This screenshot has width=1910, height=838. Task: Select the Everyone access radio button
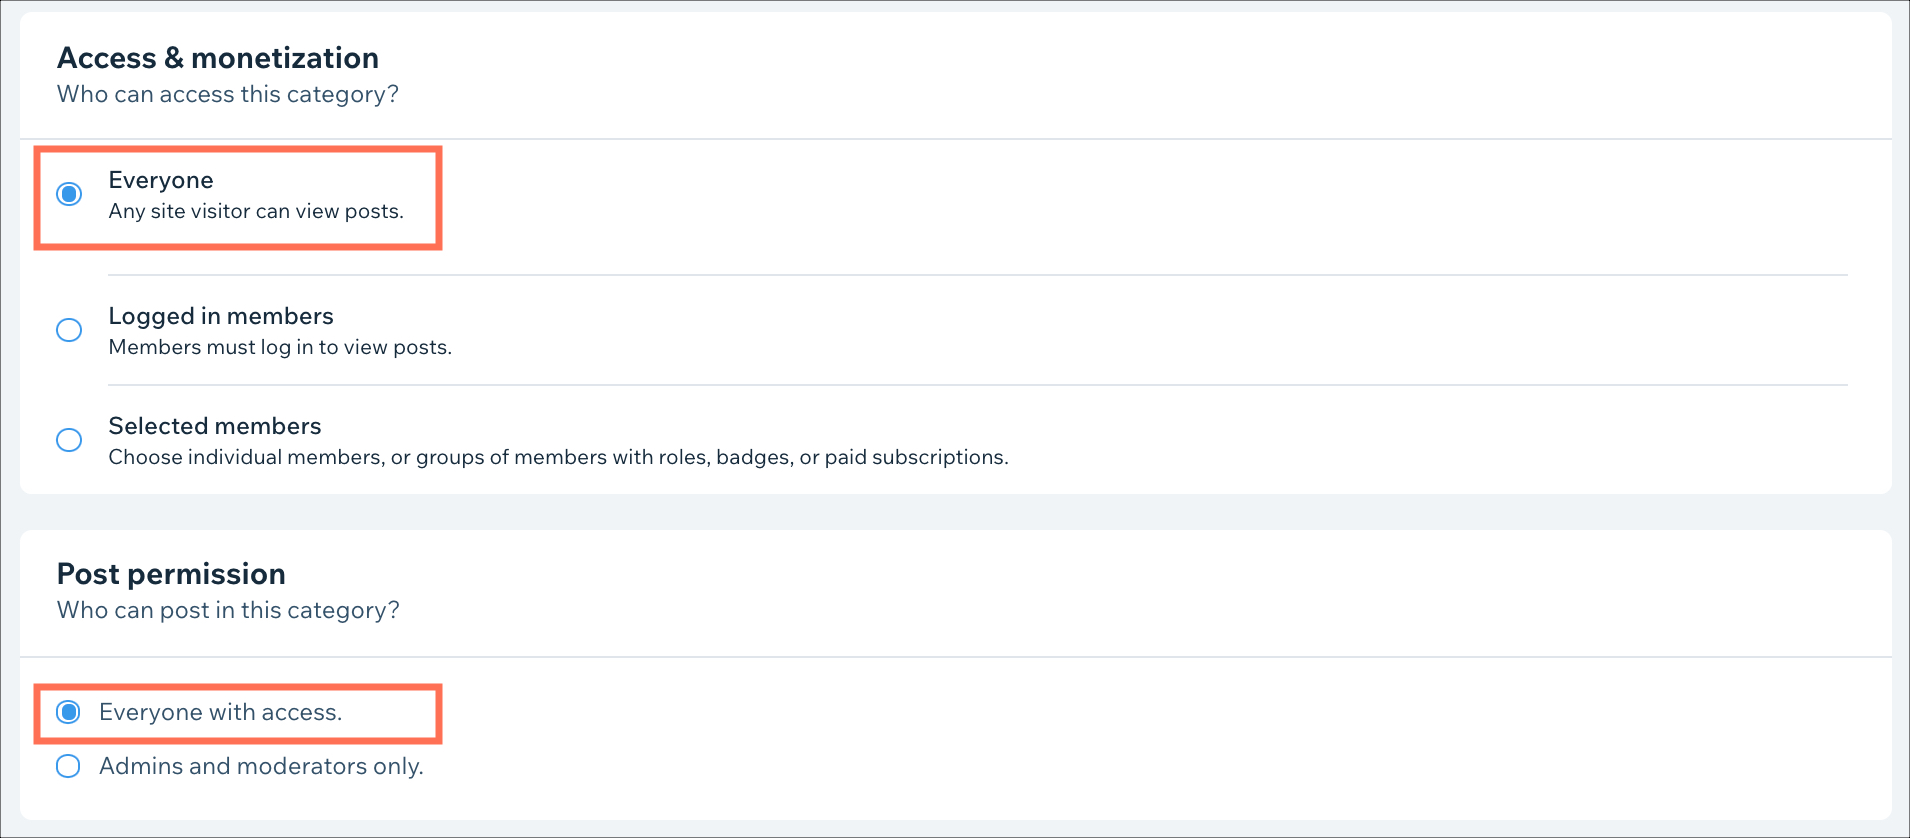point(69,194)
